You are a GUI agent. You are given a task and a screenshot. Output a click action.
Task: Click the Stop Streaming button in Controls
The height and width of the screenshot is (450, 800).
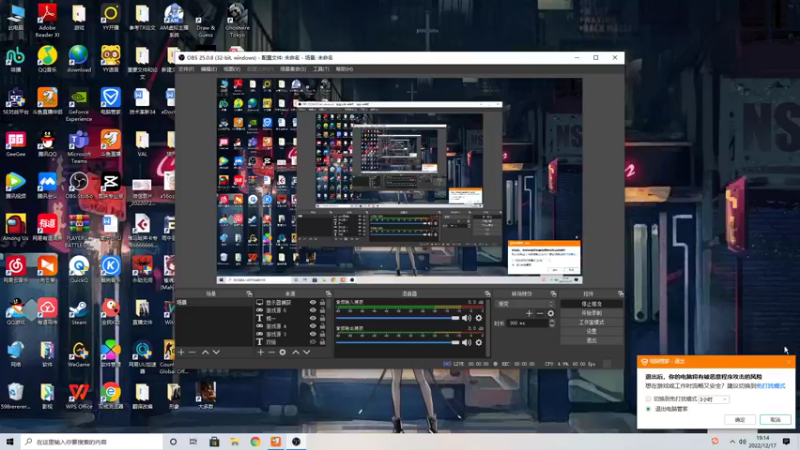pyautogui.click(x=593, y=303)
